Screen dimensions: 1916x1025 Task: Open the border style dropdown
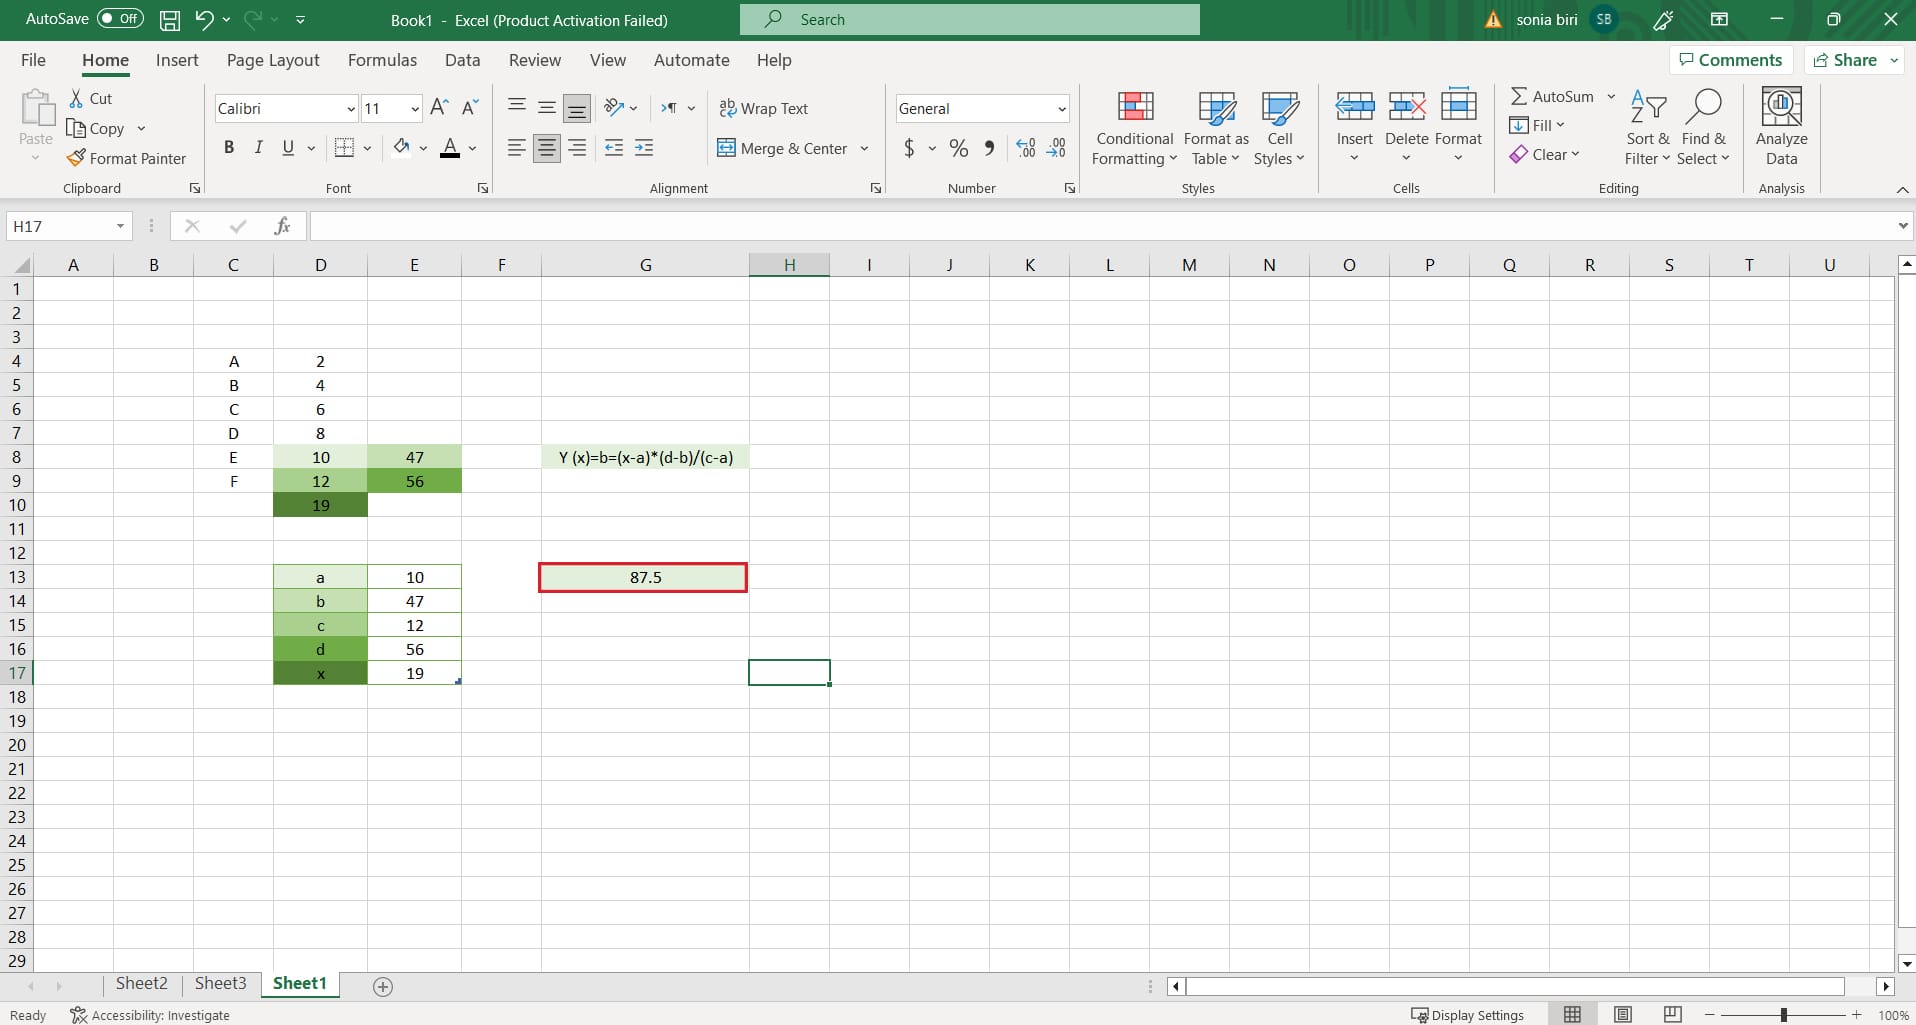click(367, 148)
